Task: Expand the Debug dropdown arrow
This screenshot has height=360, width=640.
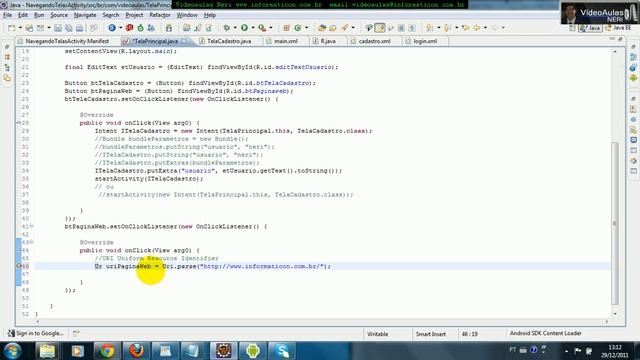Action: tap(235, 28)
